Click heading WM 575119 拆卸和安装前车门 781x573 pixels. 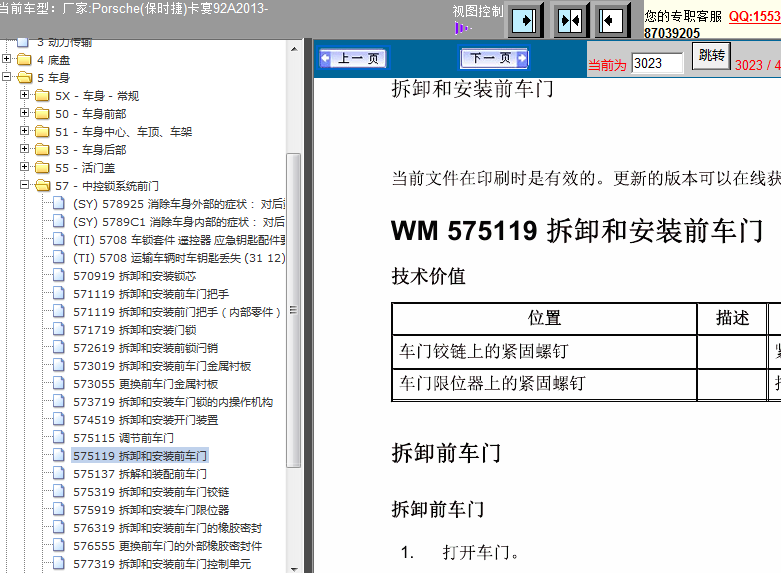577,231
